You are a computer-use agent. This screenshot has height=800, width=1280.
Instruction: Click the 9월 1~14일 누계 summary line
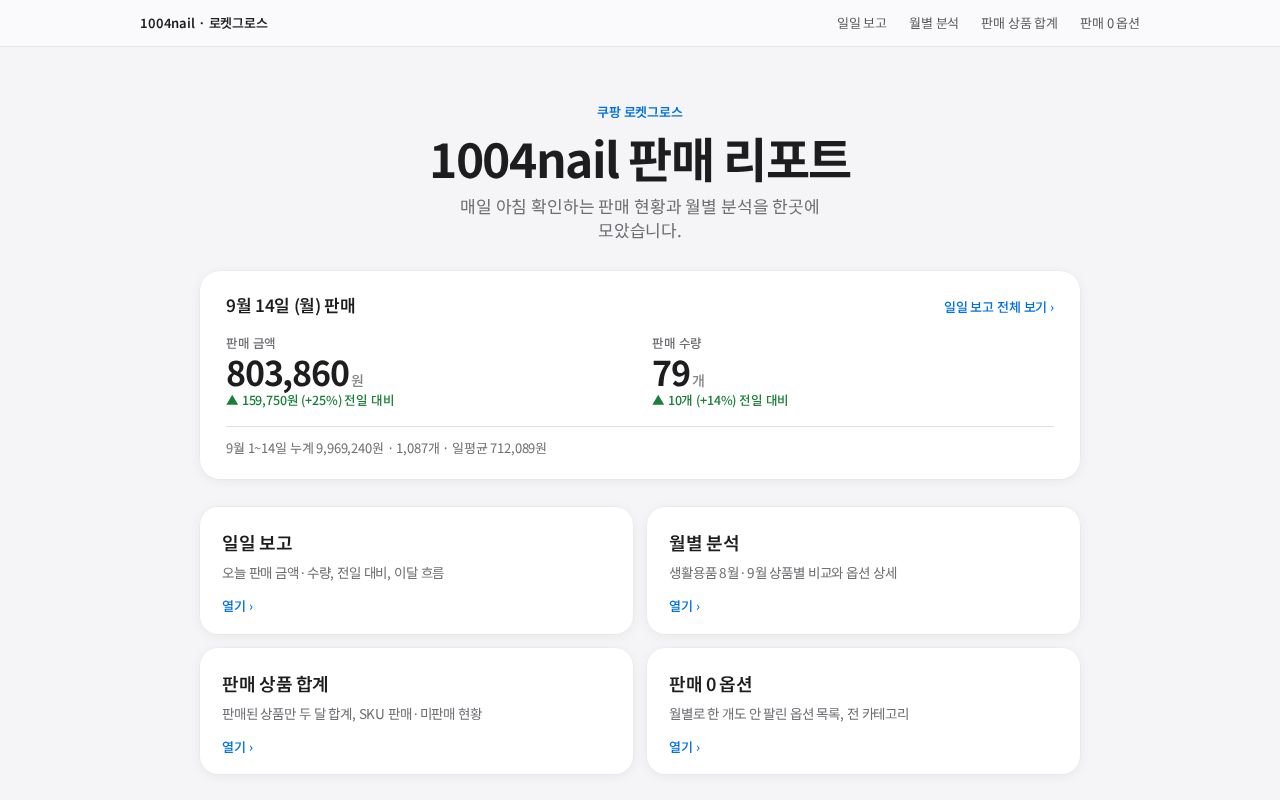386,448
